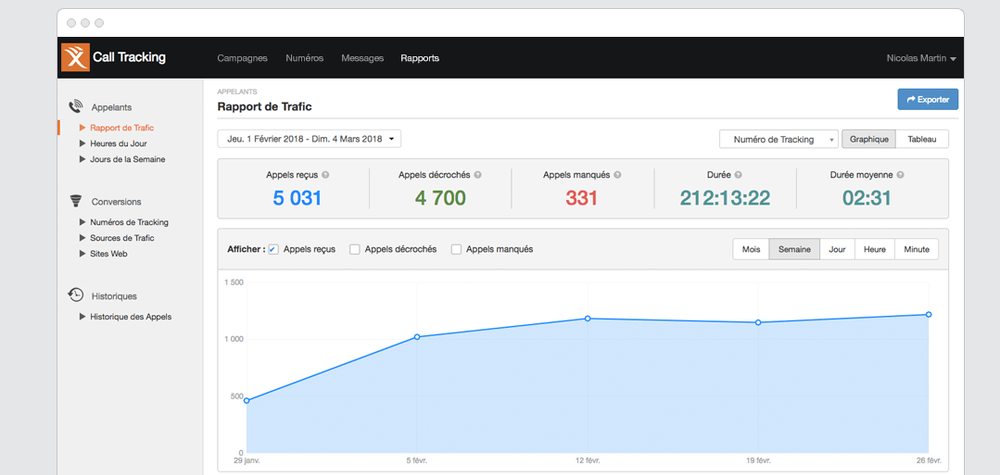Click help icon next to Durée moyenne
The width and height of the screenshot is (1000, 475).
coord(900,175)
